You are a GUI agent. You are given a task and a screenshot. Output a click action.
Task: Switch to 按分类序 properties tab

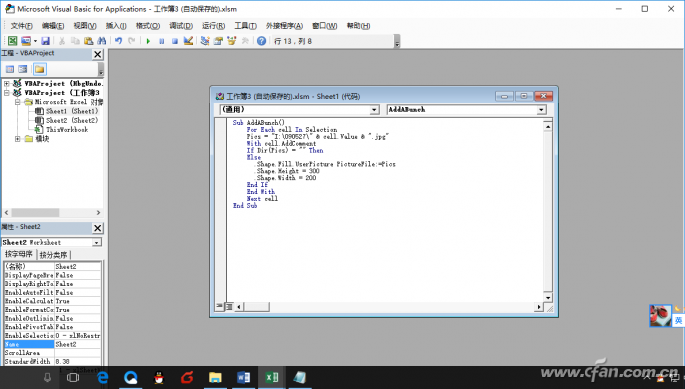tap(53, 255)
